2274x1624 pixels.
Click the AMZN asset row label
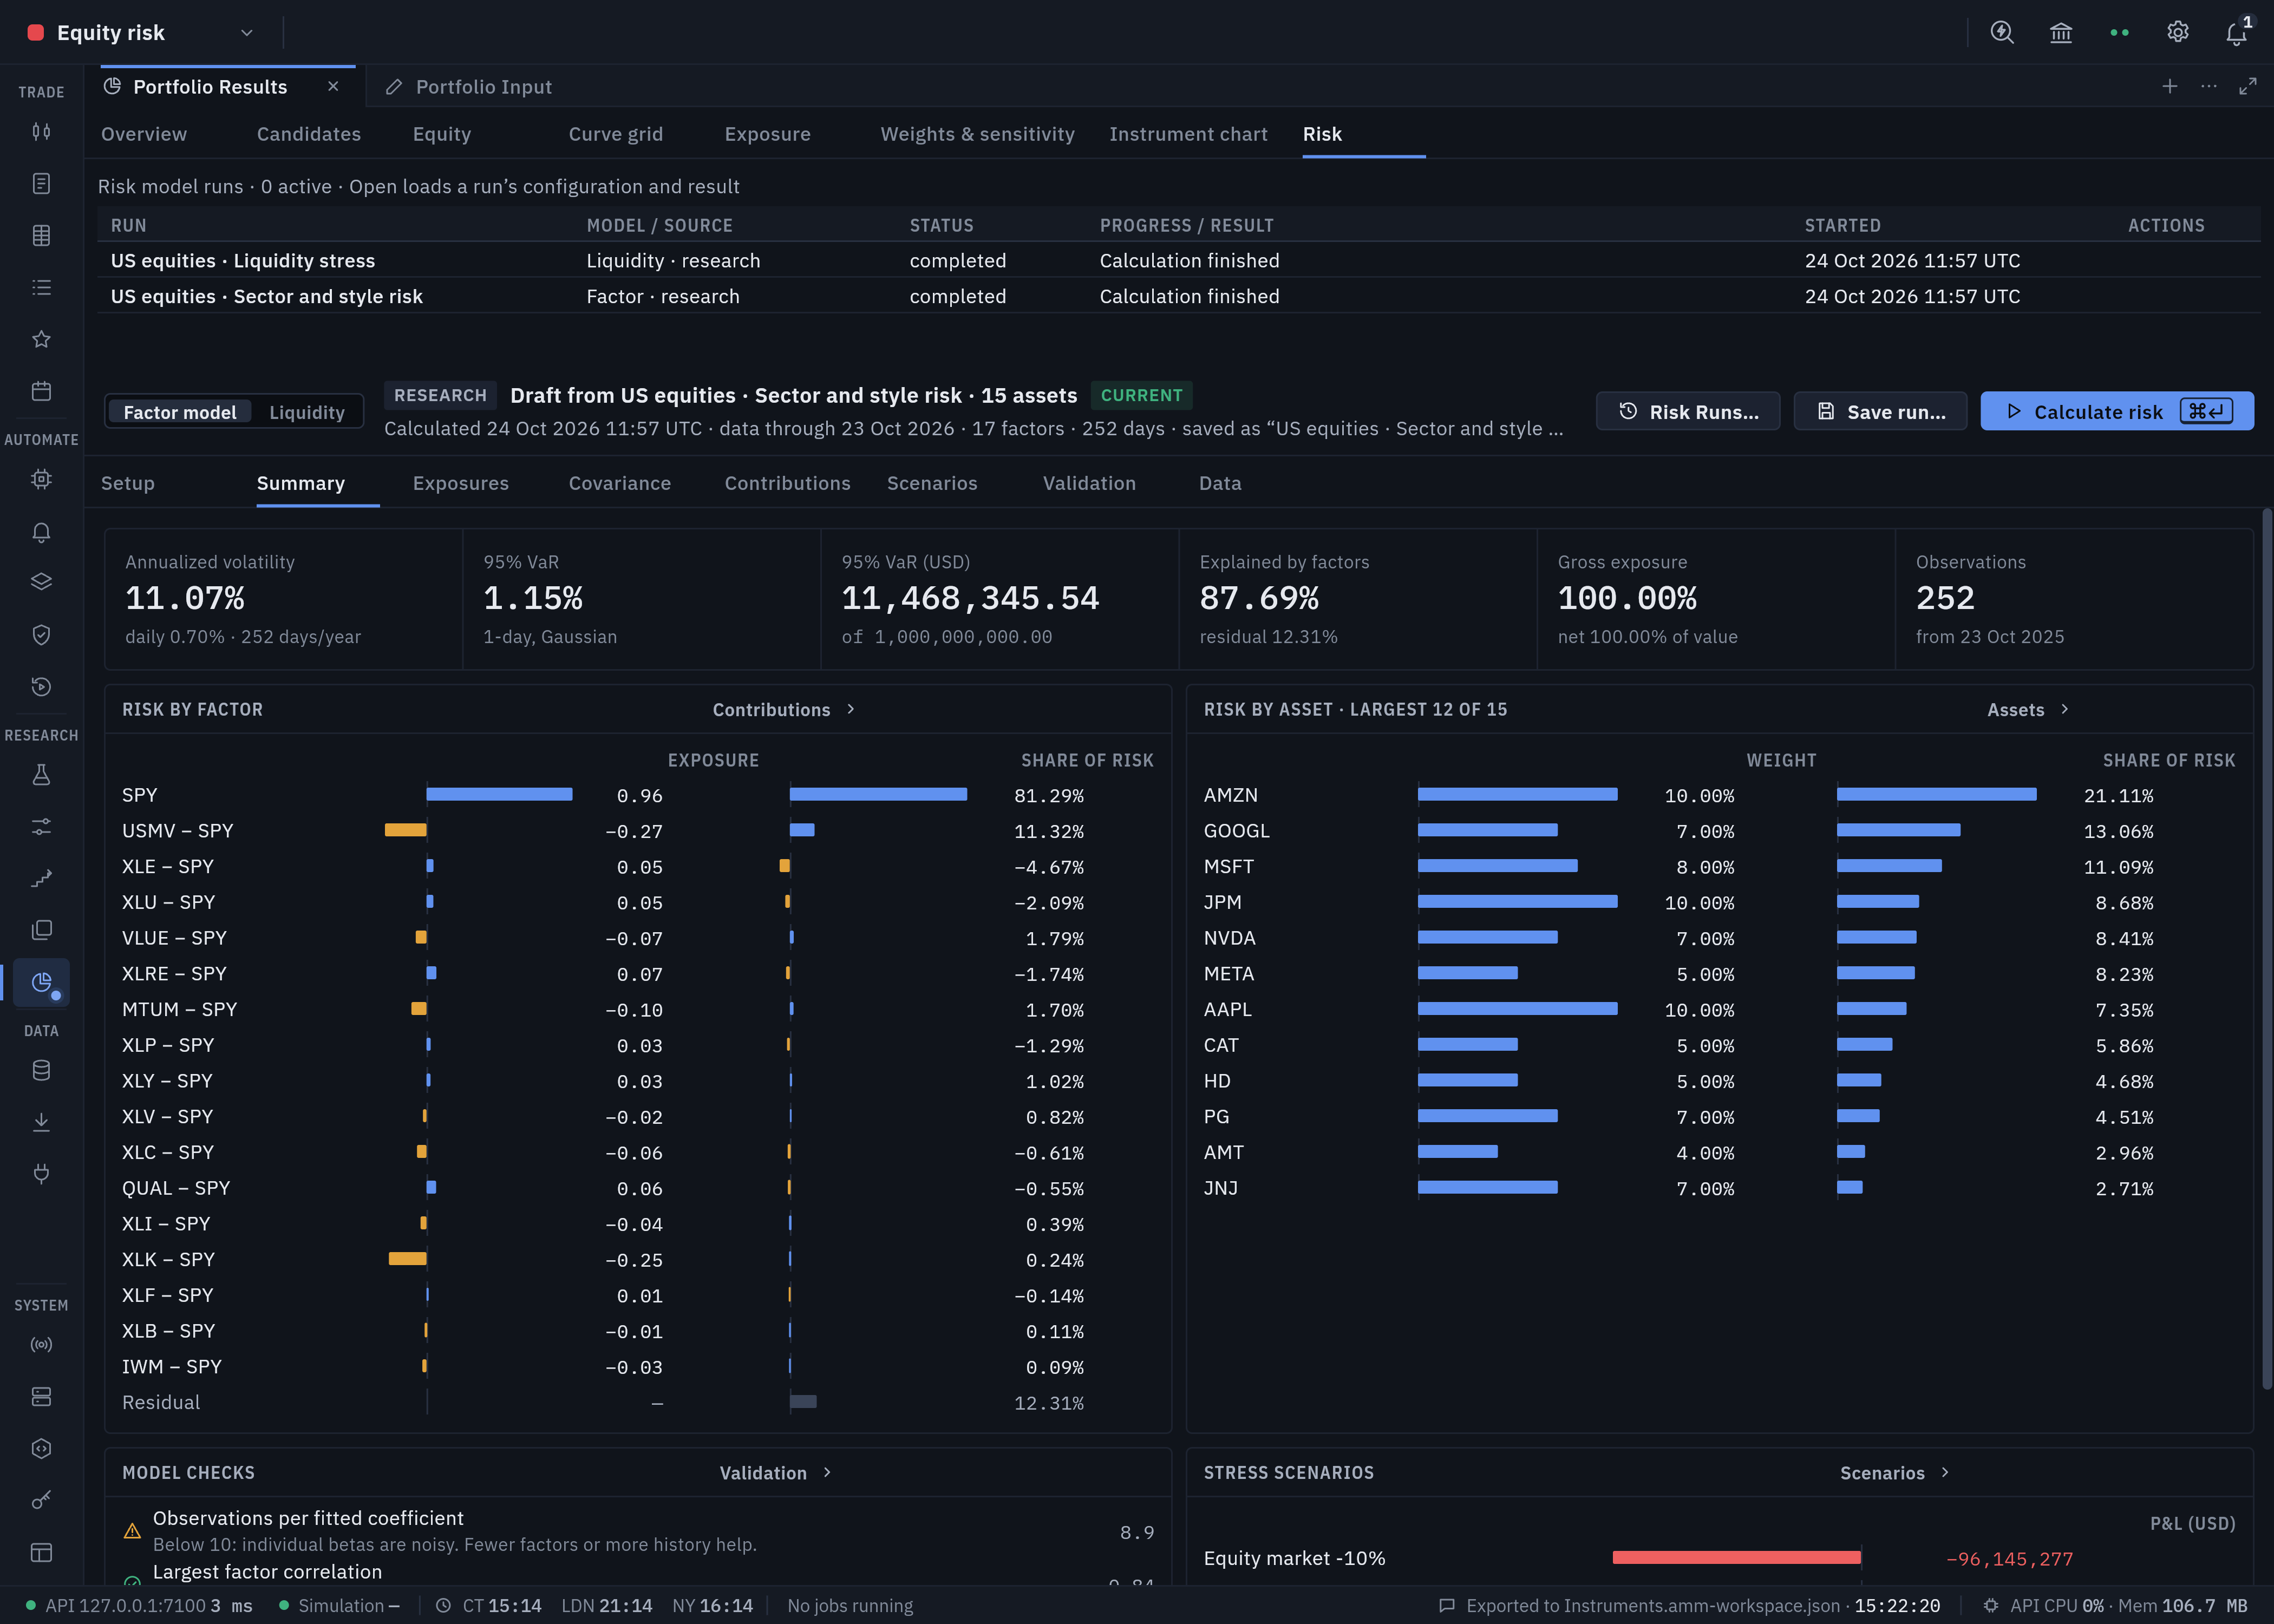1231,796
